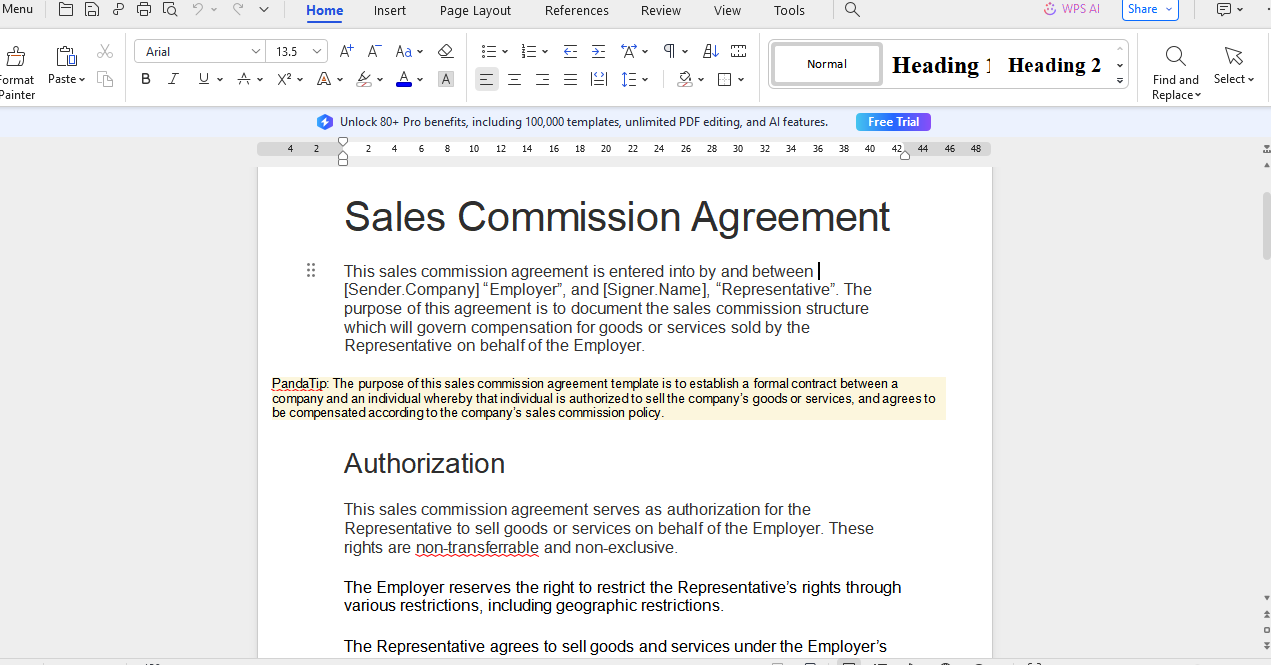Increase font size with A+ icon
The image size is (1271, 665).
click(x=347, y=51)
